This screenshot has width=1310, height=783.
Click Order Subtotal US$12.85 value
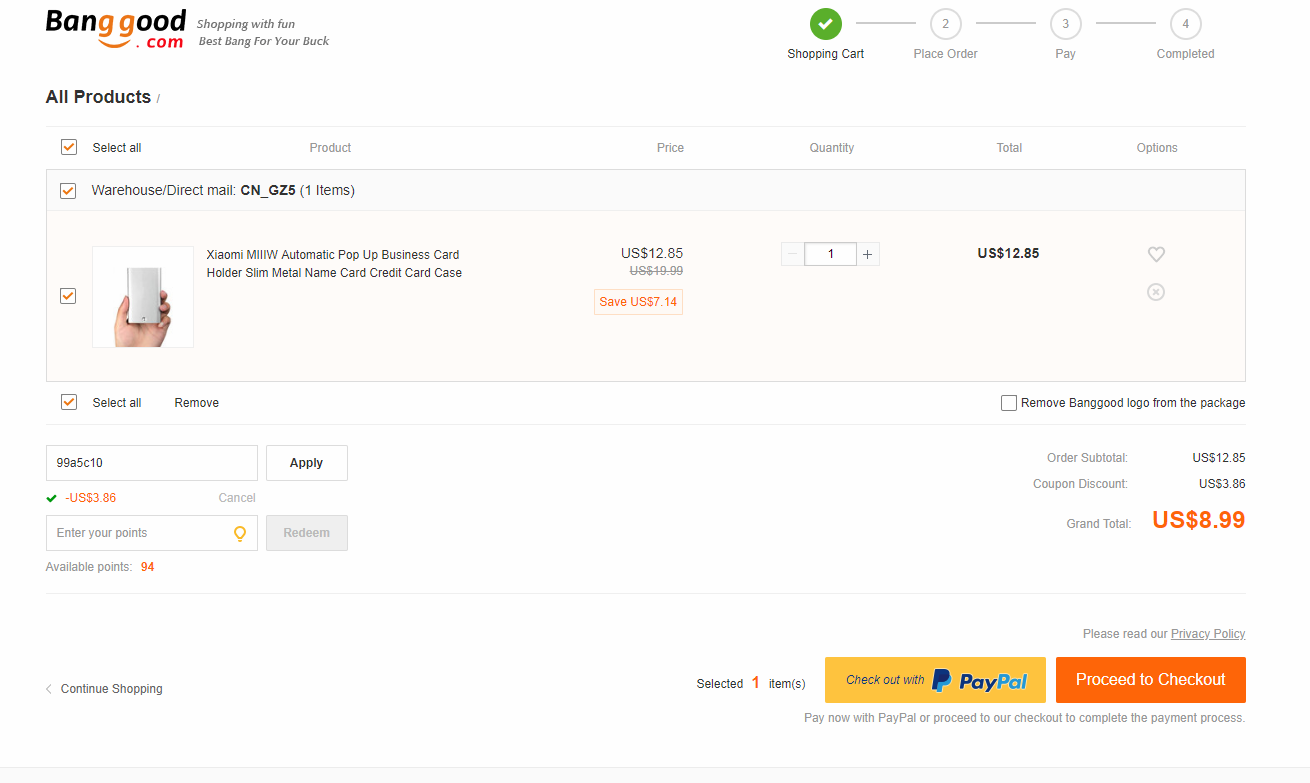coord(1218,458)
